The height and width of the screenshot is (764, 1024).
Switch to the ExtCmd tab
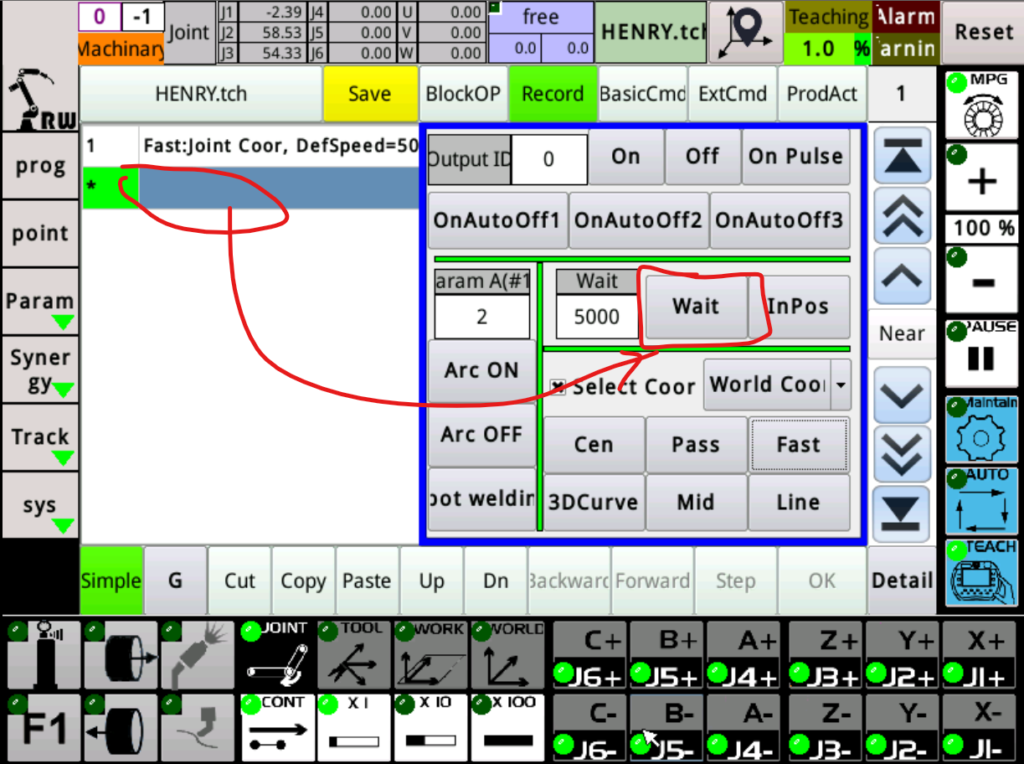(732, 94)
